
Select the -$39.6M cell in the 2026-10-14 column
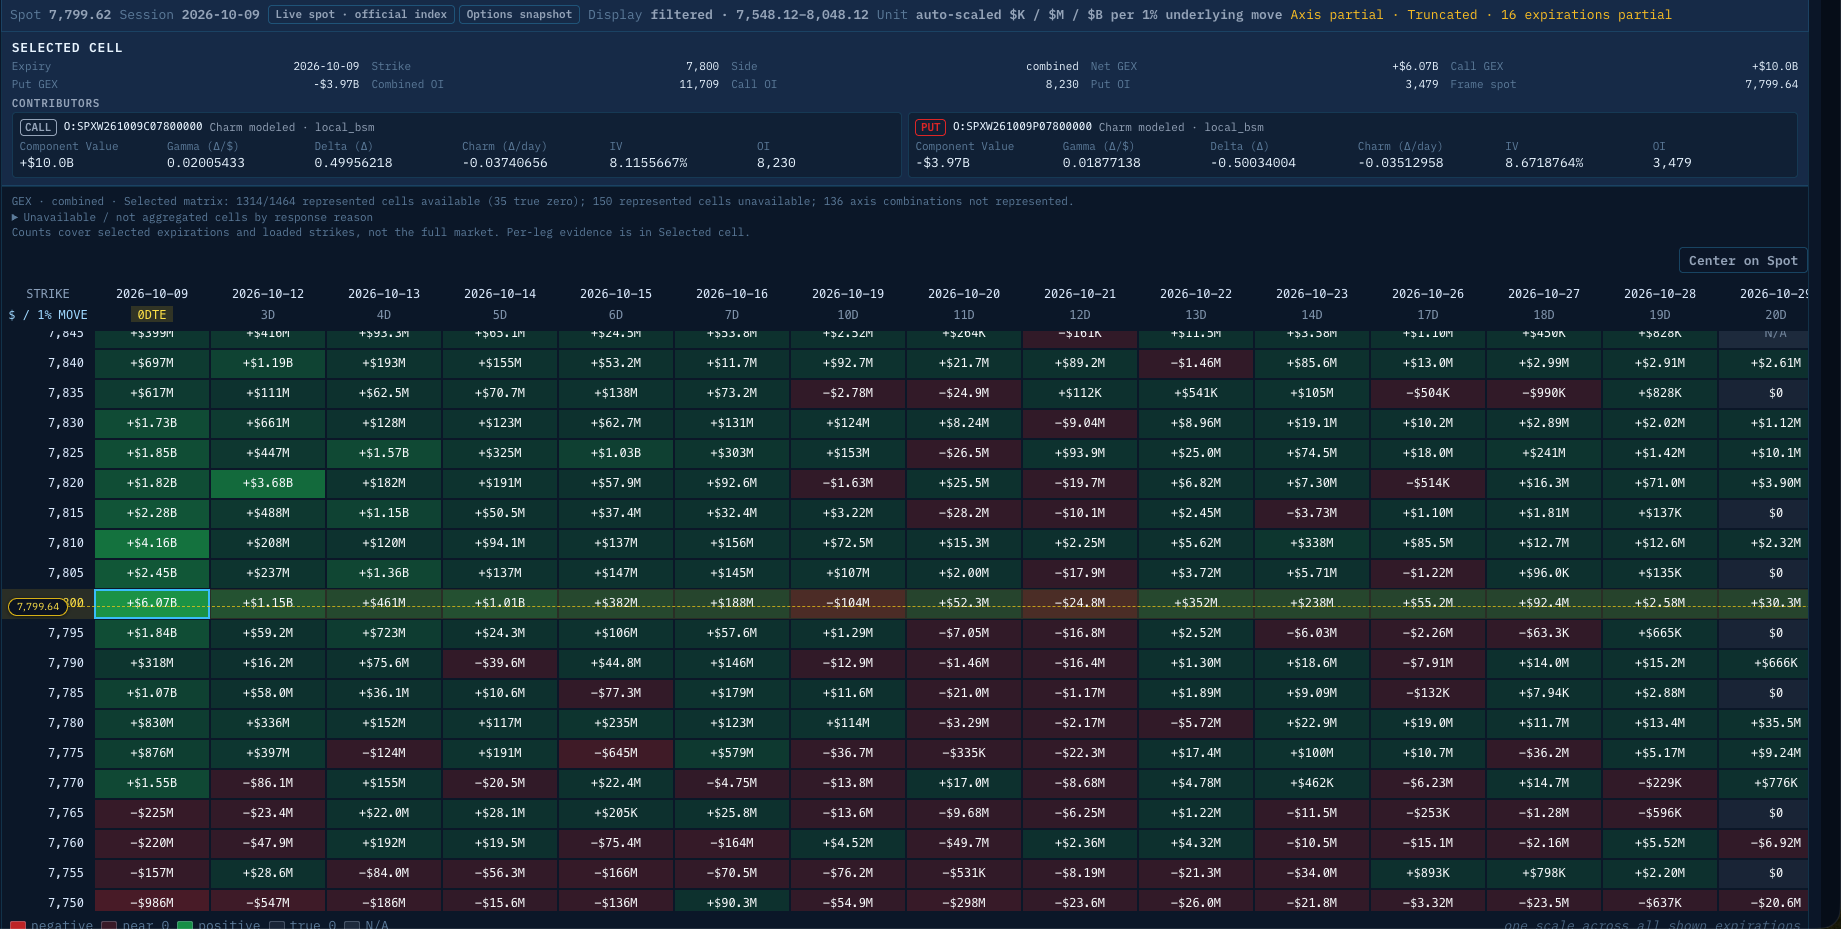(x=500, y=663)
